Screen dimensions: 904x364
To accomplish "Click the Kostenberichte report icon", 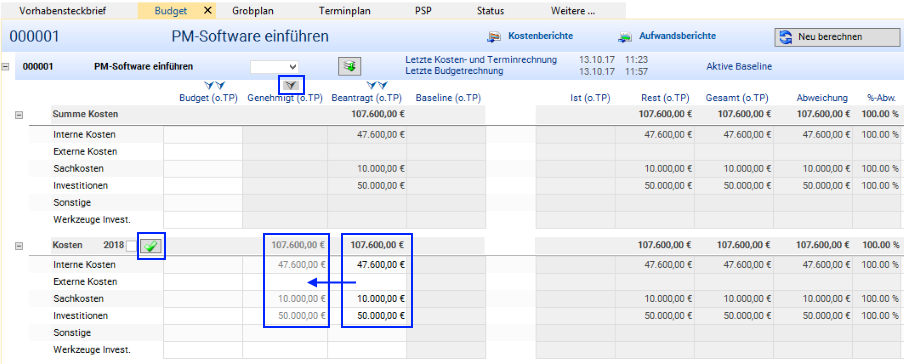I will pos(494,37).
